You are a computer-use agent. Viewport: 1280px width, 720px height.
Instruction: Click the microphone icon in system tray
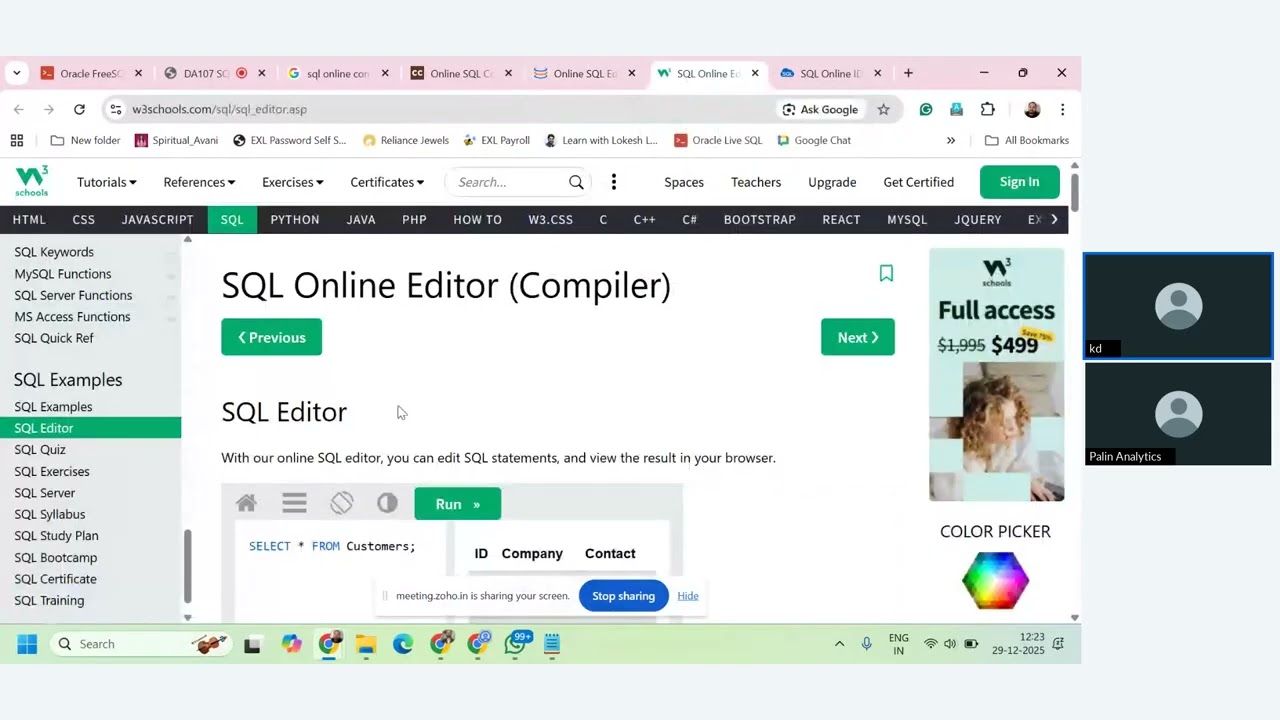pyautogui.click(x=867, y=644)
